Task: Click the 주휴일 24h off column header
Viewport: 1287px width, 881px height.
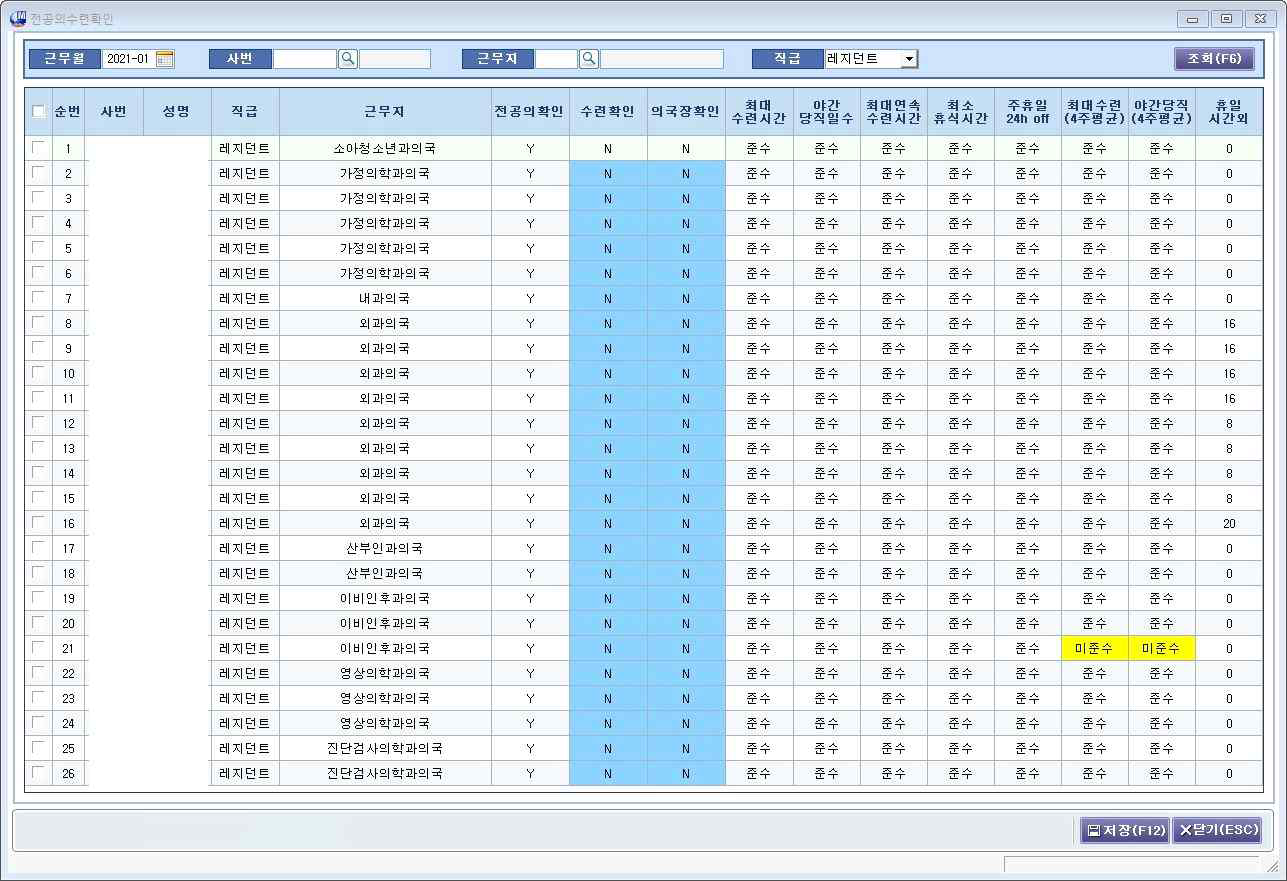Action: pyautogui.click(x=1027, y=111)
